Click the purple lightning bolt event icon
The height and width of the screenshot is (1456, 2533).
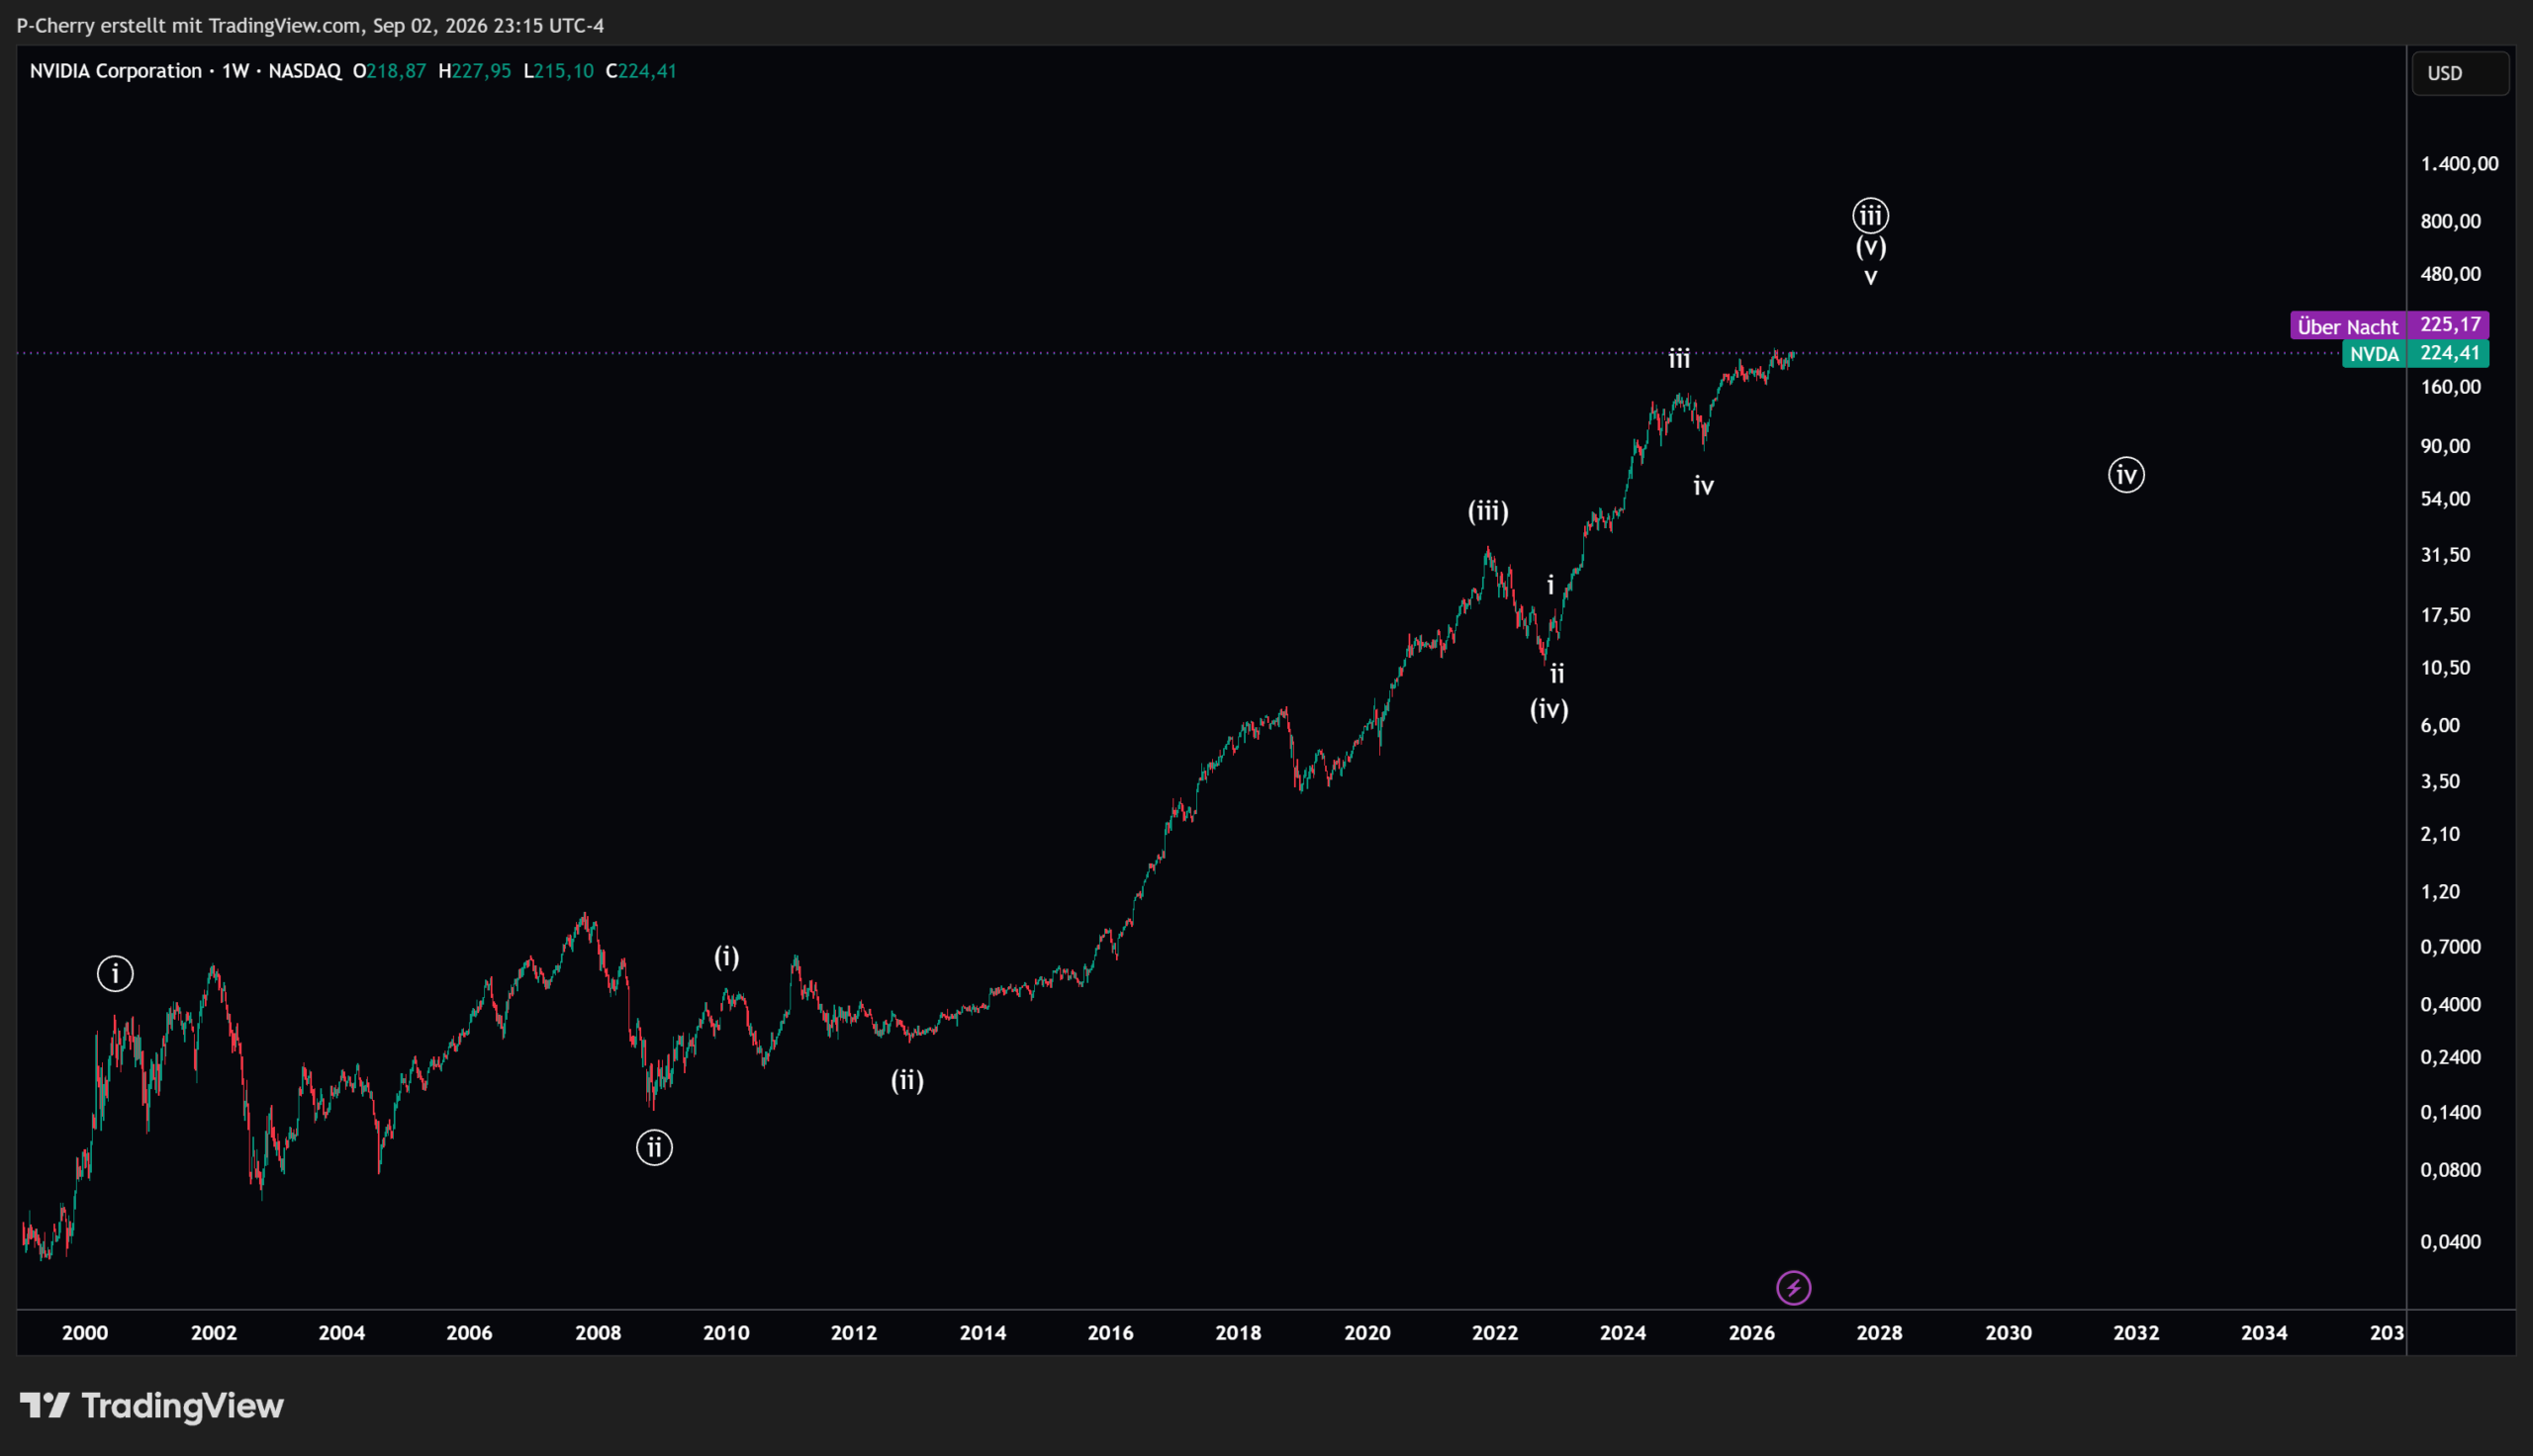point(1793,1288)
